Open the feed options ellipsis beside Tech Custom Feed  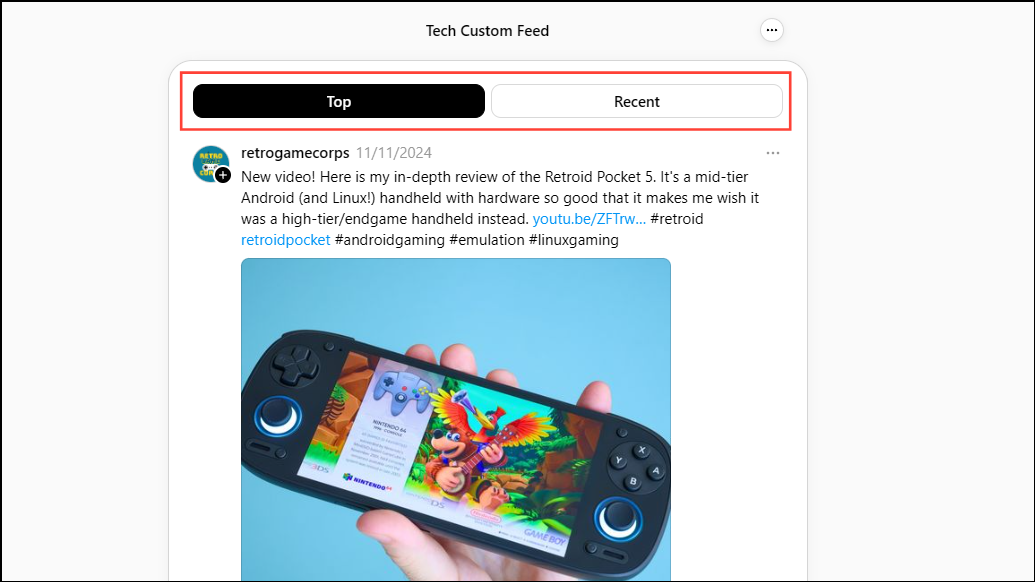pos(772,30)
